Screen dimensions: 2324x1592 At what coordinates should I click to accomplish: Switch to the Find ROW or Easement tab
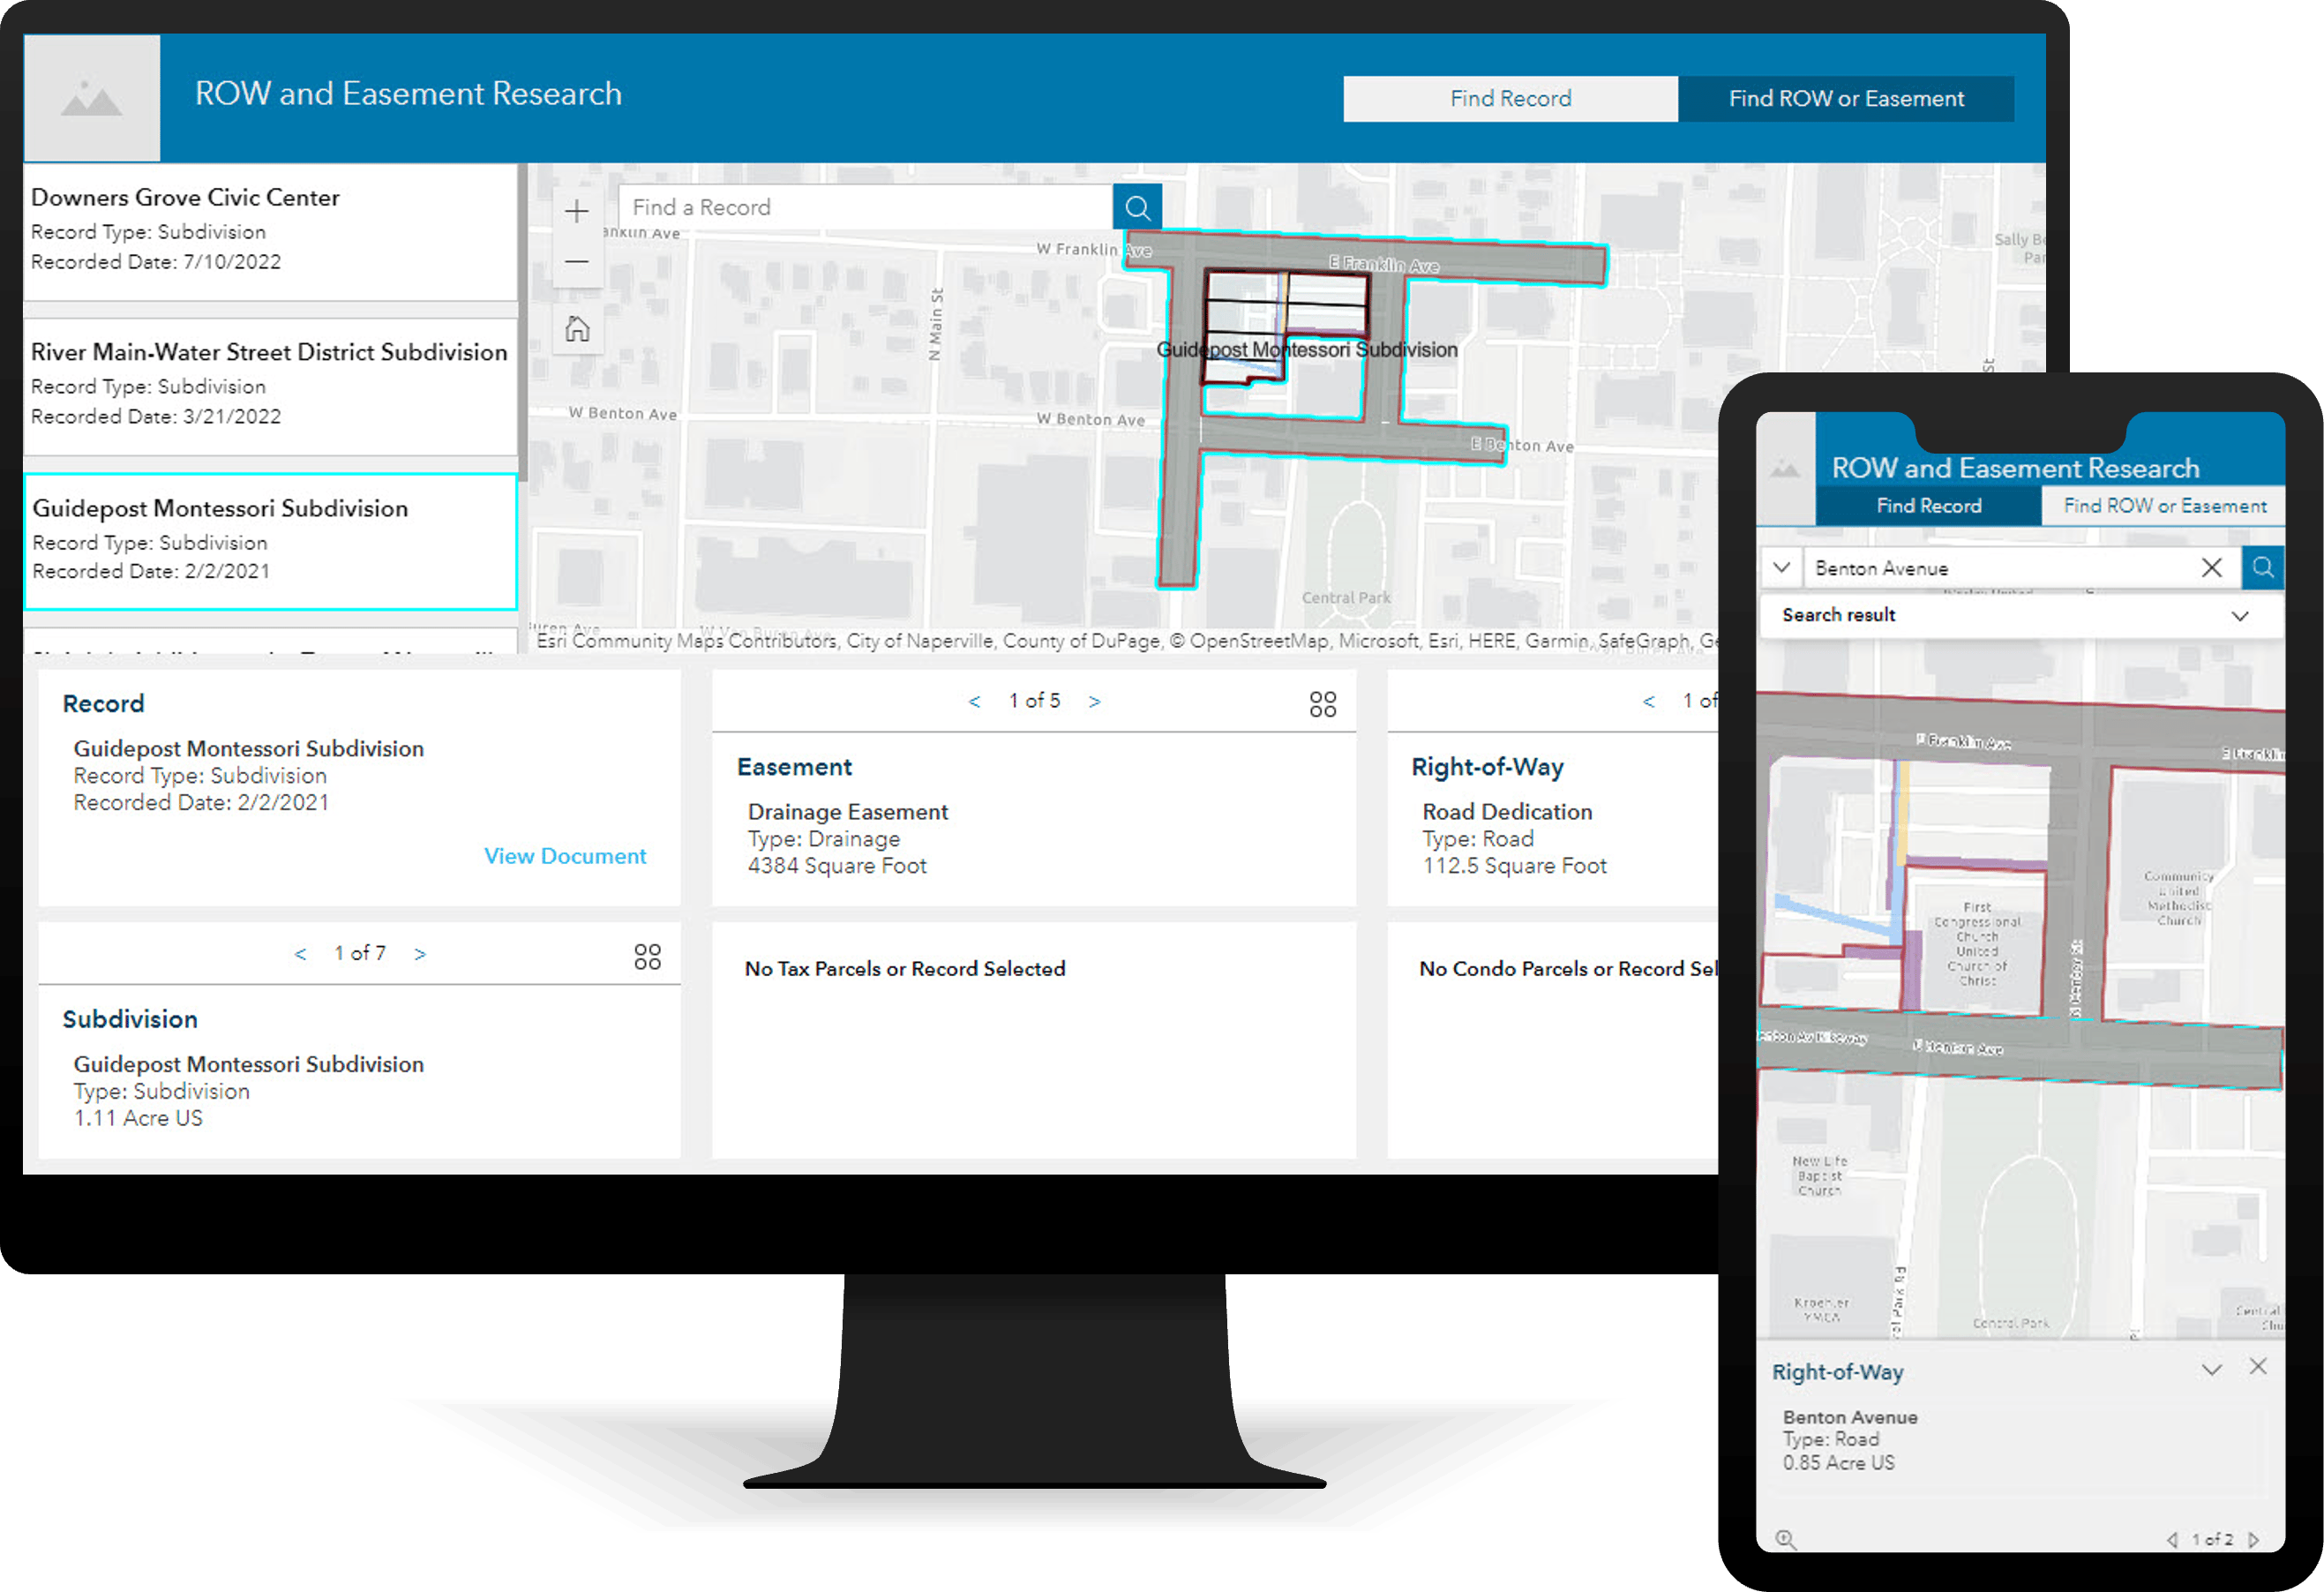pyautogui.click(x=1845, y=99)
